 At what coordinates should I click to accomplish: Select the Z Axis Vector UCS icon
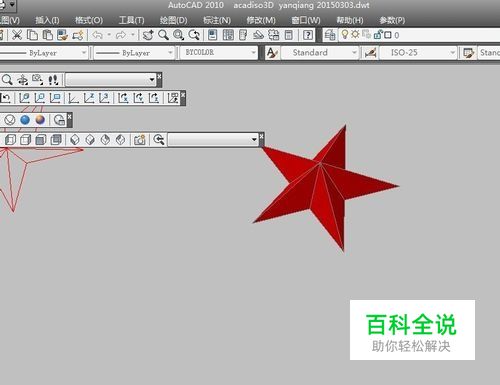(89, 98)
